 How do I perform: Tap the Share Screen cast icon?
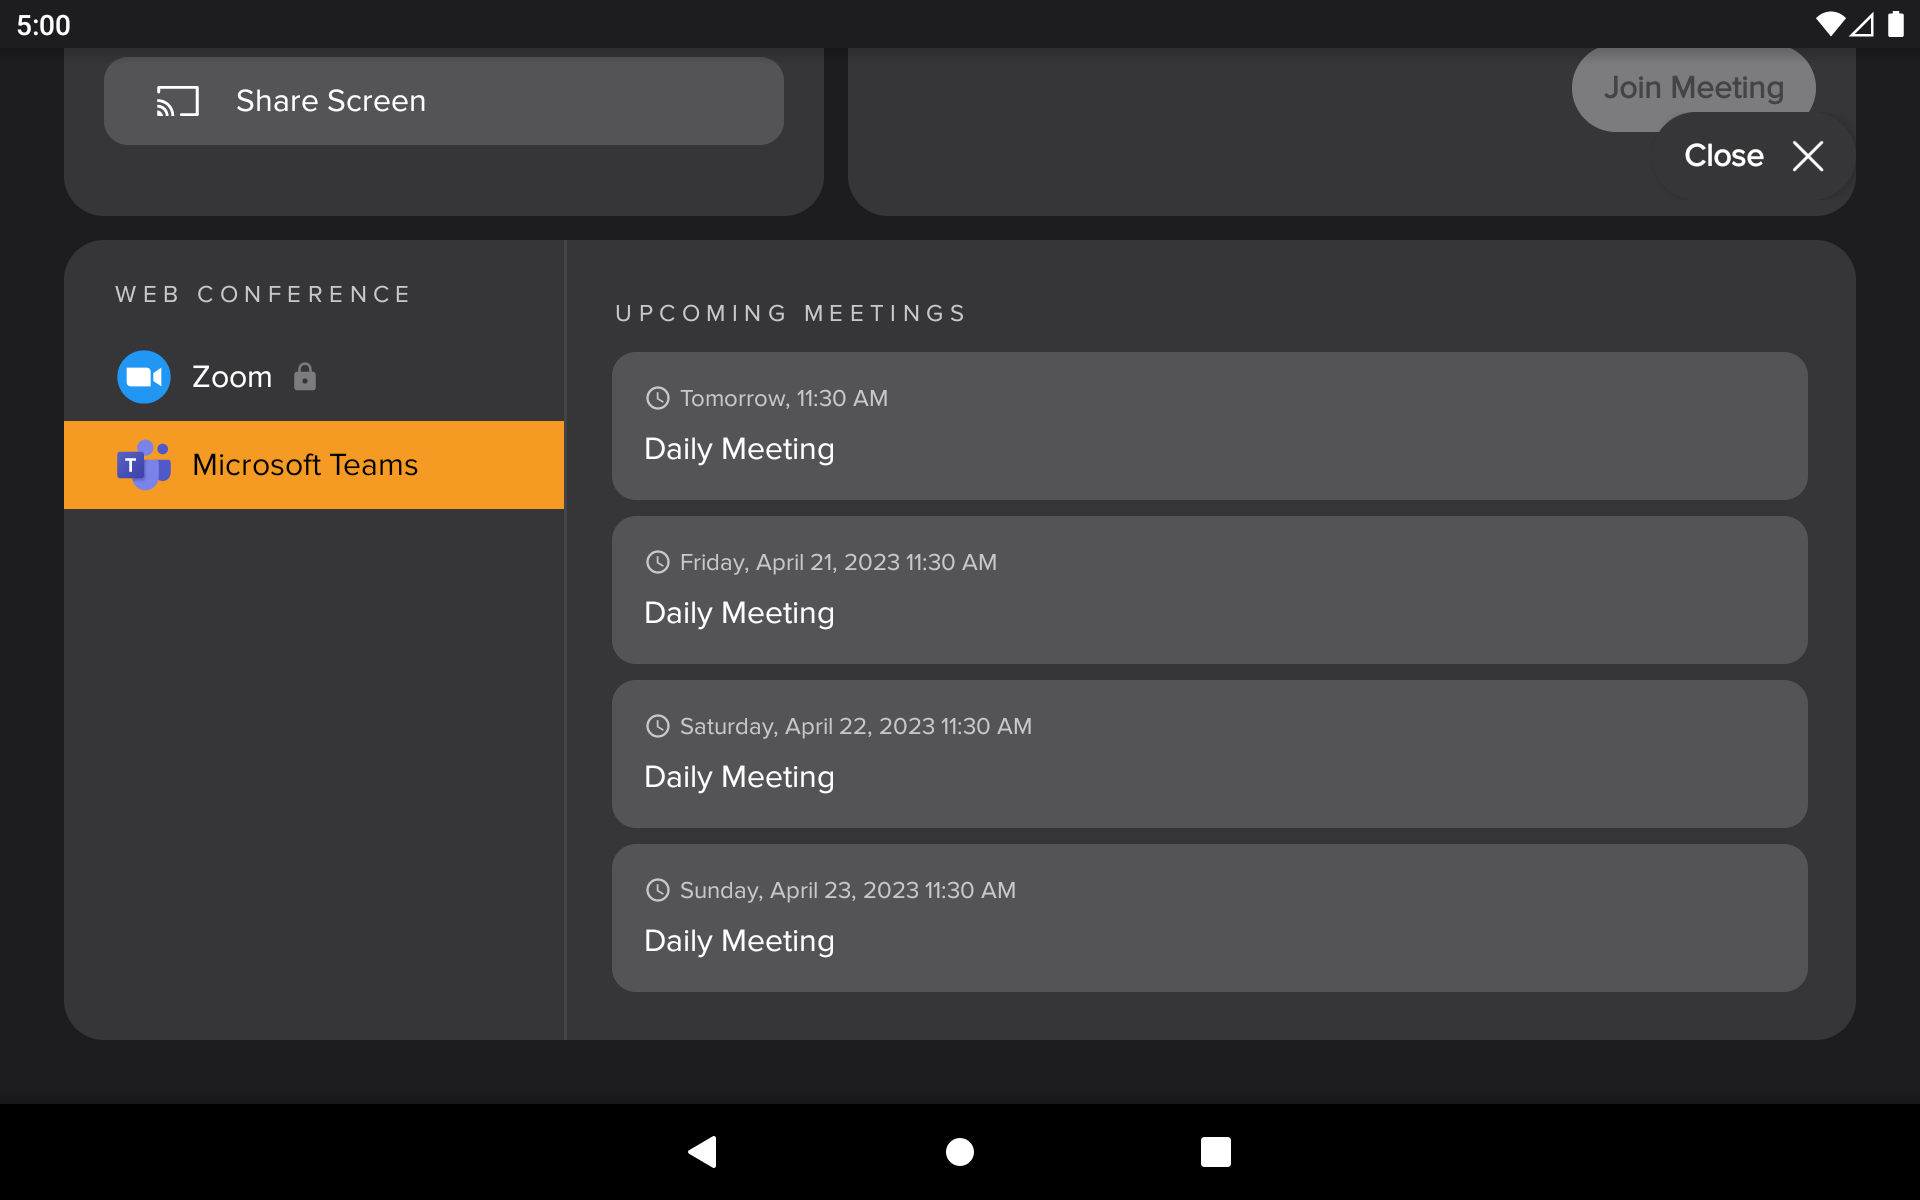177,101
